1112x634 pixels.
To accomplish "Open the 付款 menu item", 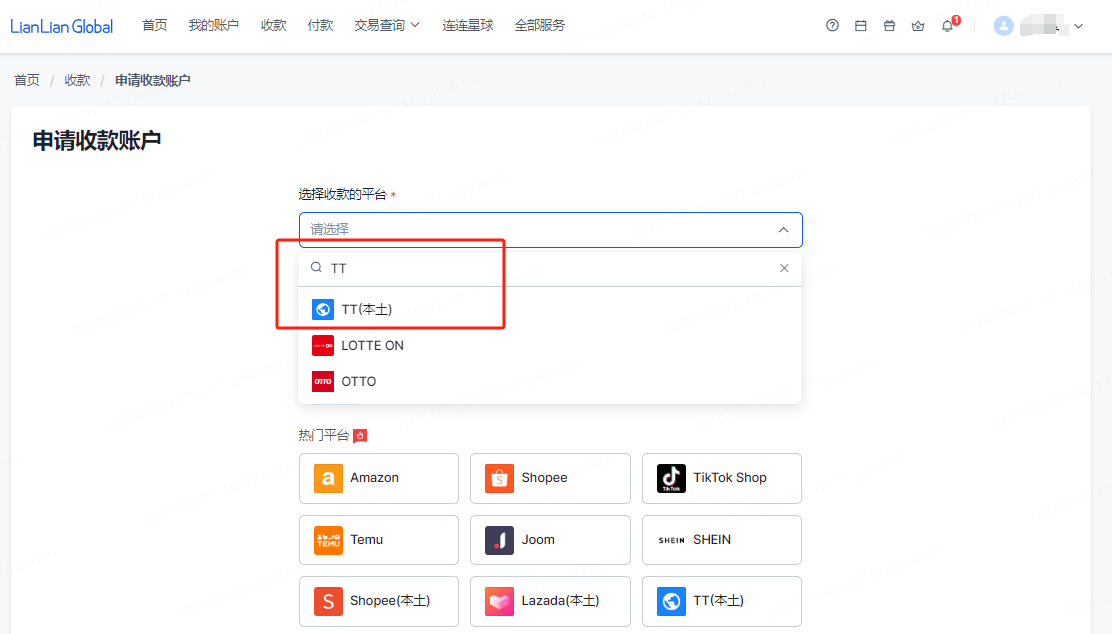I will (320, 26).
